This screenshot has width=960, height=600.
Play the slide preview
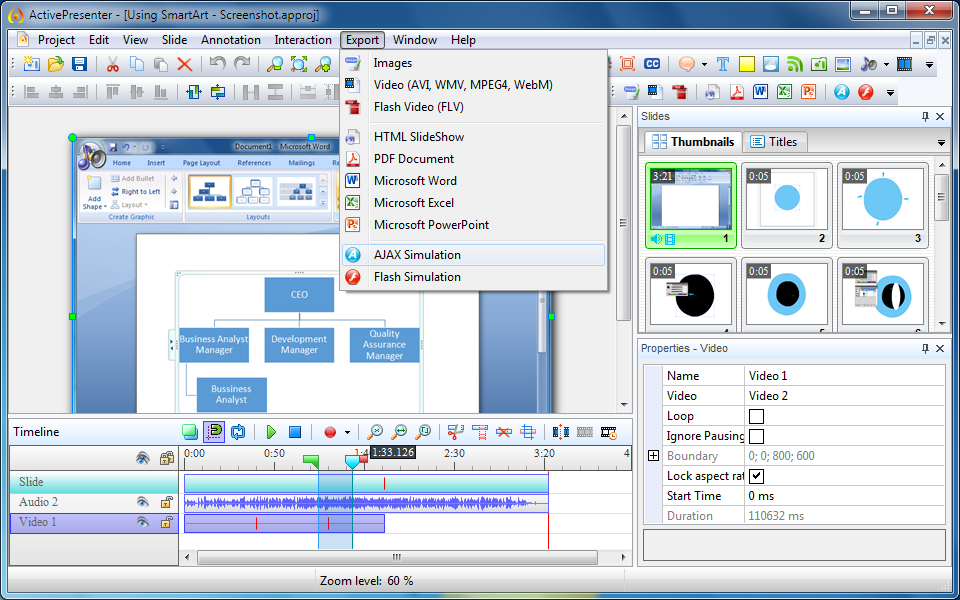coord(271,432)
